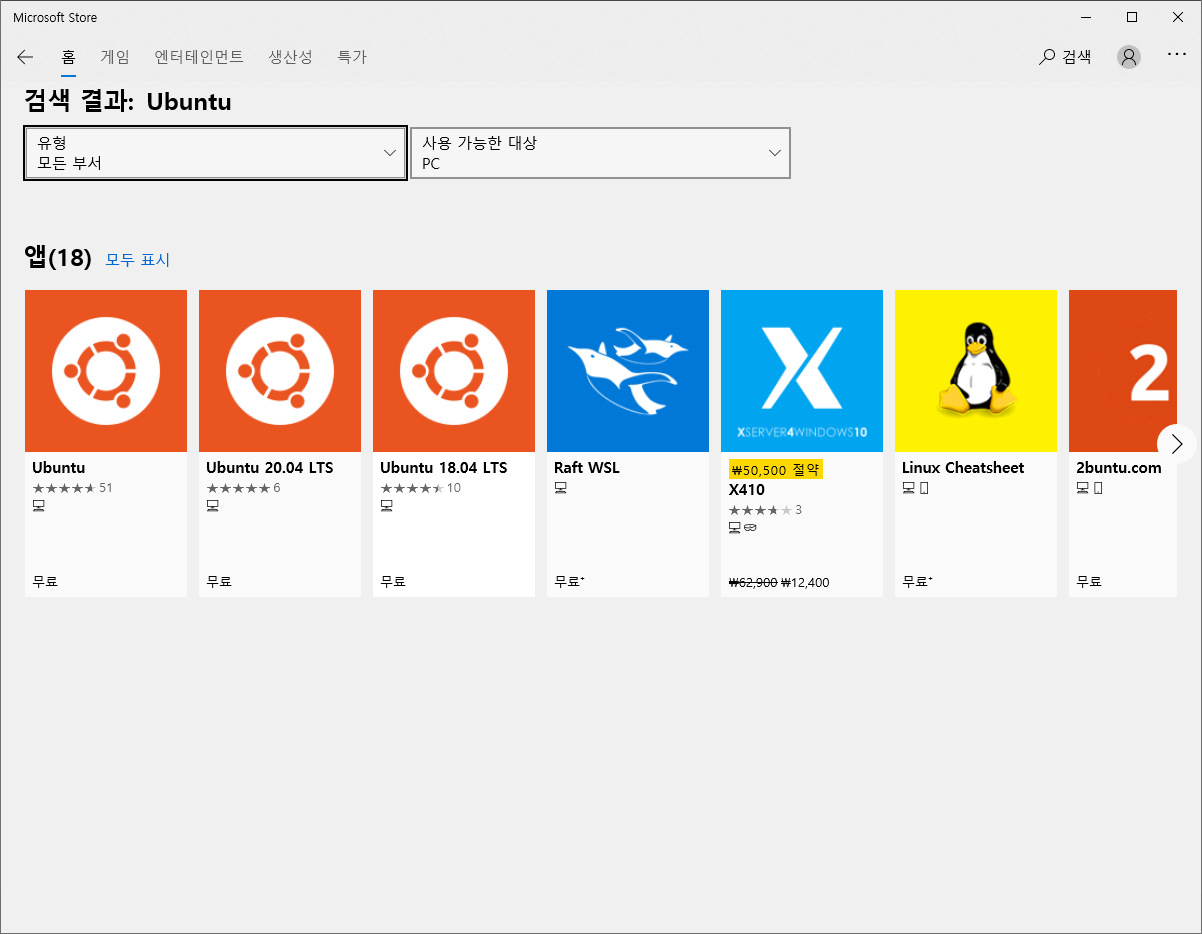1202x934 pixels.
Task: Click the 2buntu.com title text
Action: pos(1119,467)
